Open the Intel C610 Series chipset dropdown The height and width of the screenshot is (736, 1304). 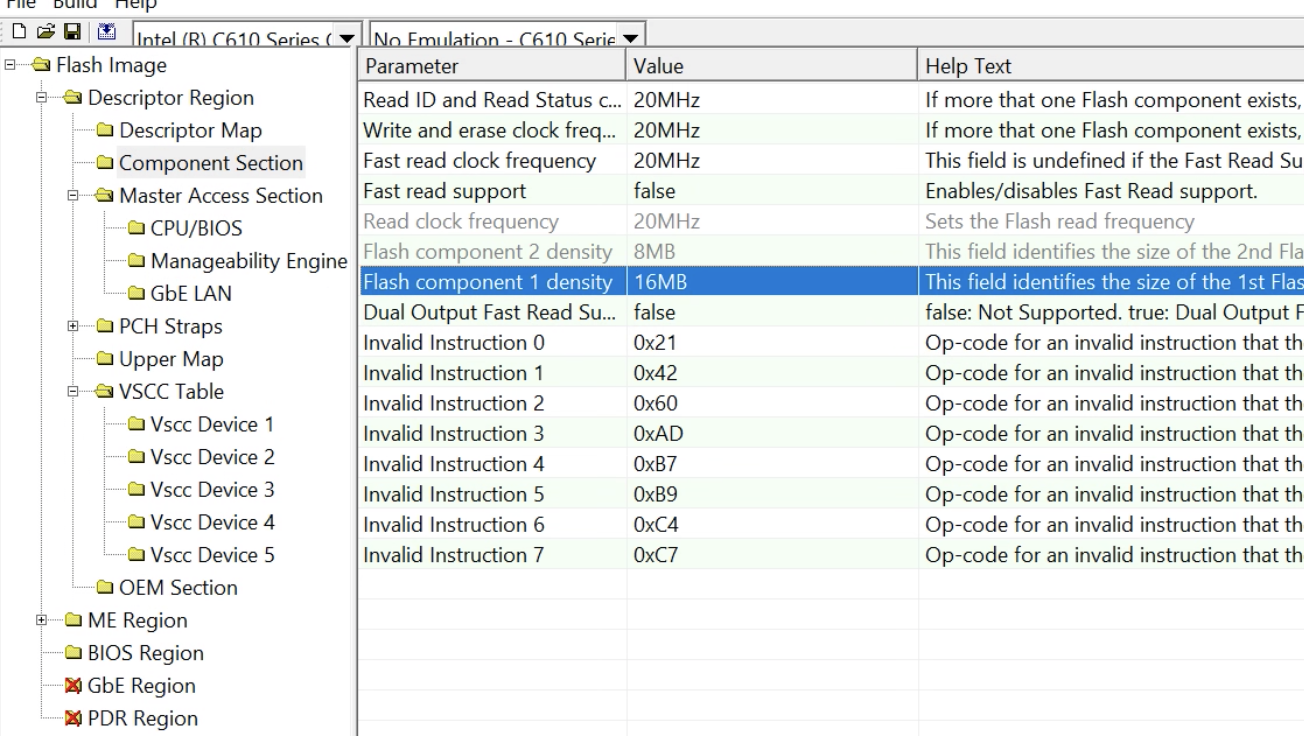(346, 39)
